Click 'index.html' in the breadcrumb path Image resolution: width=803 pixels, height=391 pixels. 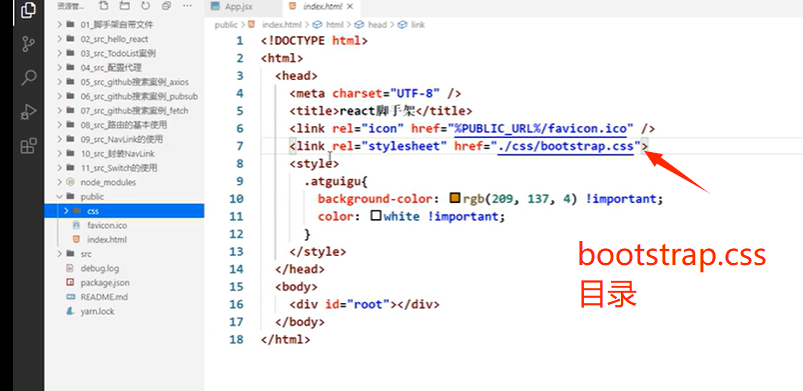pos(281,25)
